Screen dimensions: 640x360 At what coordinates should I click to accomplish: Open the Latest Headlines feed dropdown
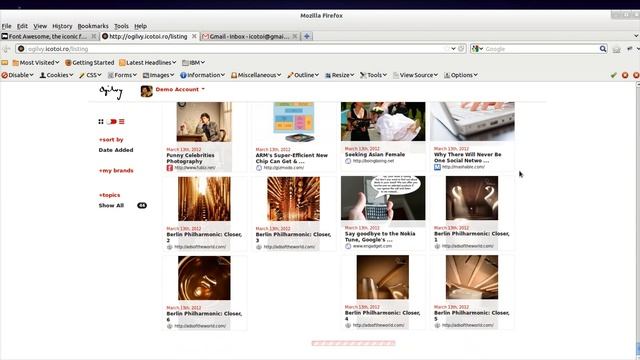(147, 62)
